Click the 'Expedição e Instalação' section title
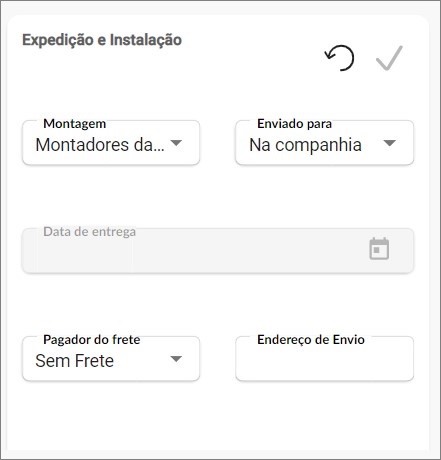The image size is (441, 460). [102, 40]
